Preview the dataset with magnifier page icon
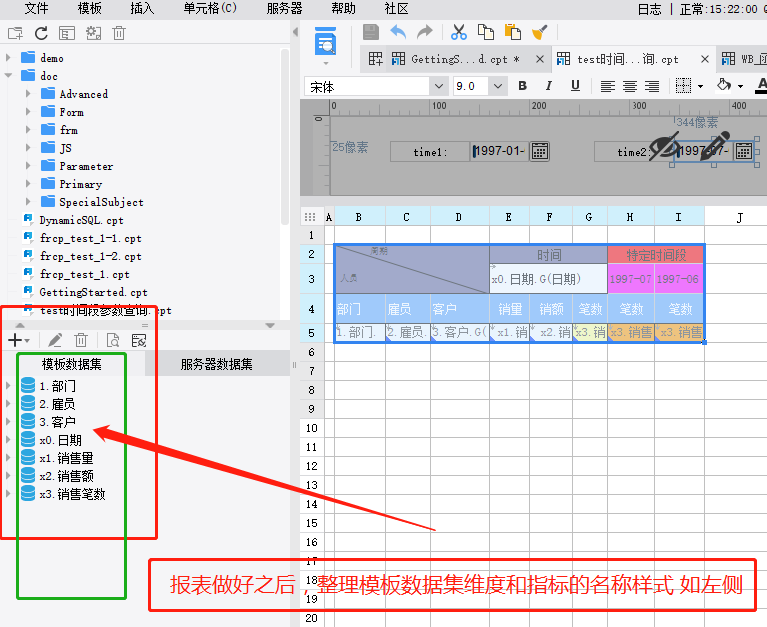Viewport: 767px width, 627px height. coord(113,340)
